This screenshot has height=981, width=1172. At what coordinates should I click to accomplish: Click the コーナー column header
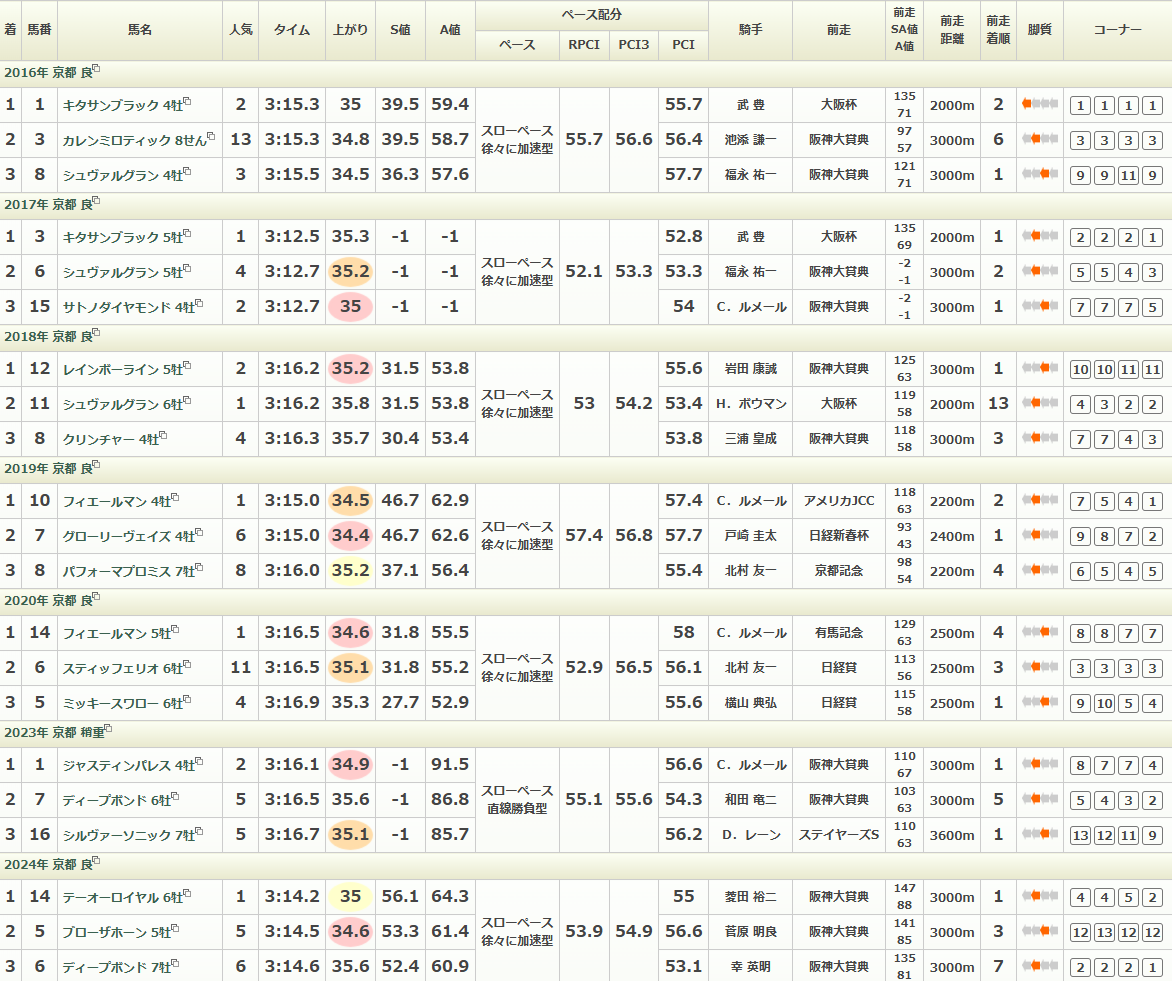click(1117, 30)
